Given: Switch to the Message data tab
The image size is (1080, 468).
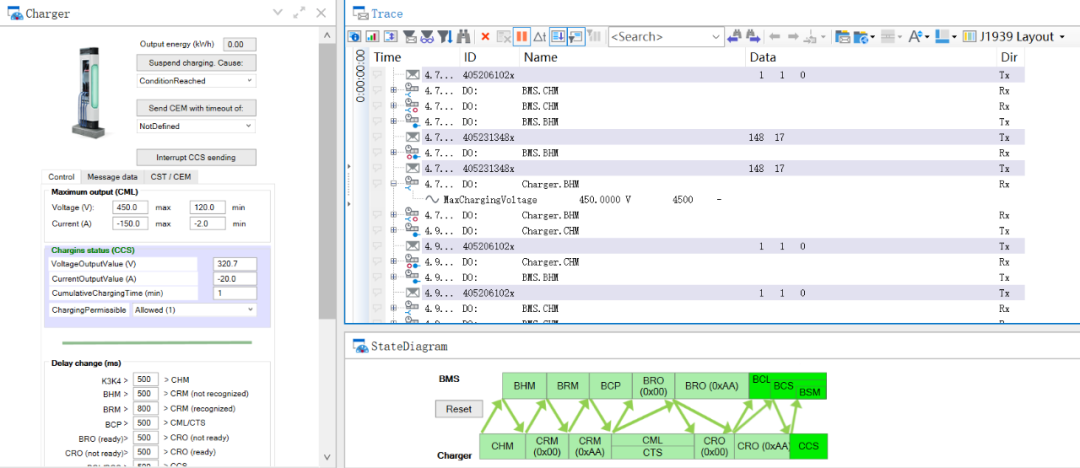Looking at the screenshot, I should click(x=112, y=177).
